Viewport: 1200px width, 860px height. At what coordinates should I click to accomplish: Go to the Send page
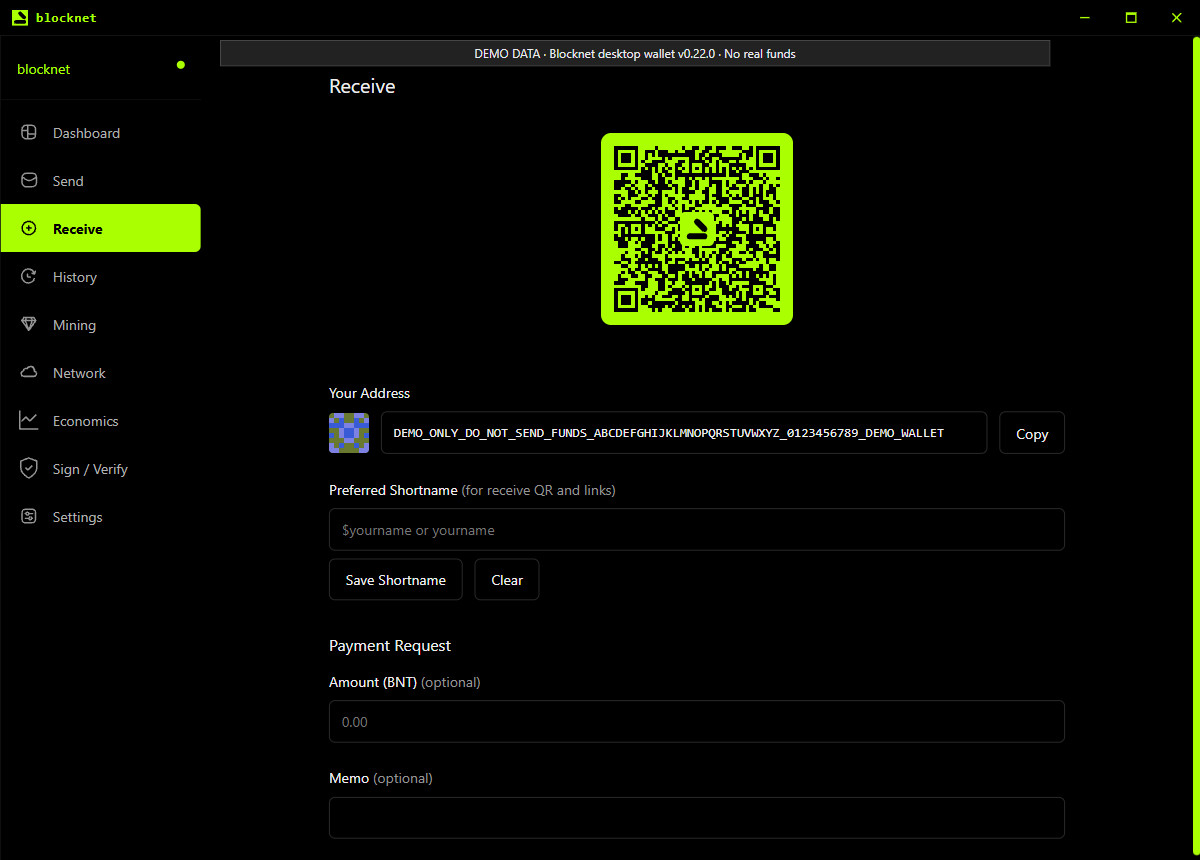click(x=101, y=181)
